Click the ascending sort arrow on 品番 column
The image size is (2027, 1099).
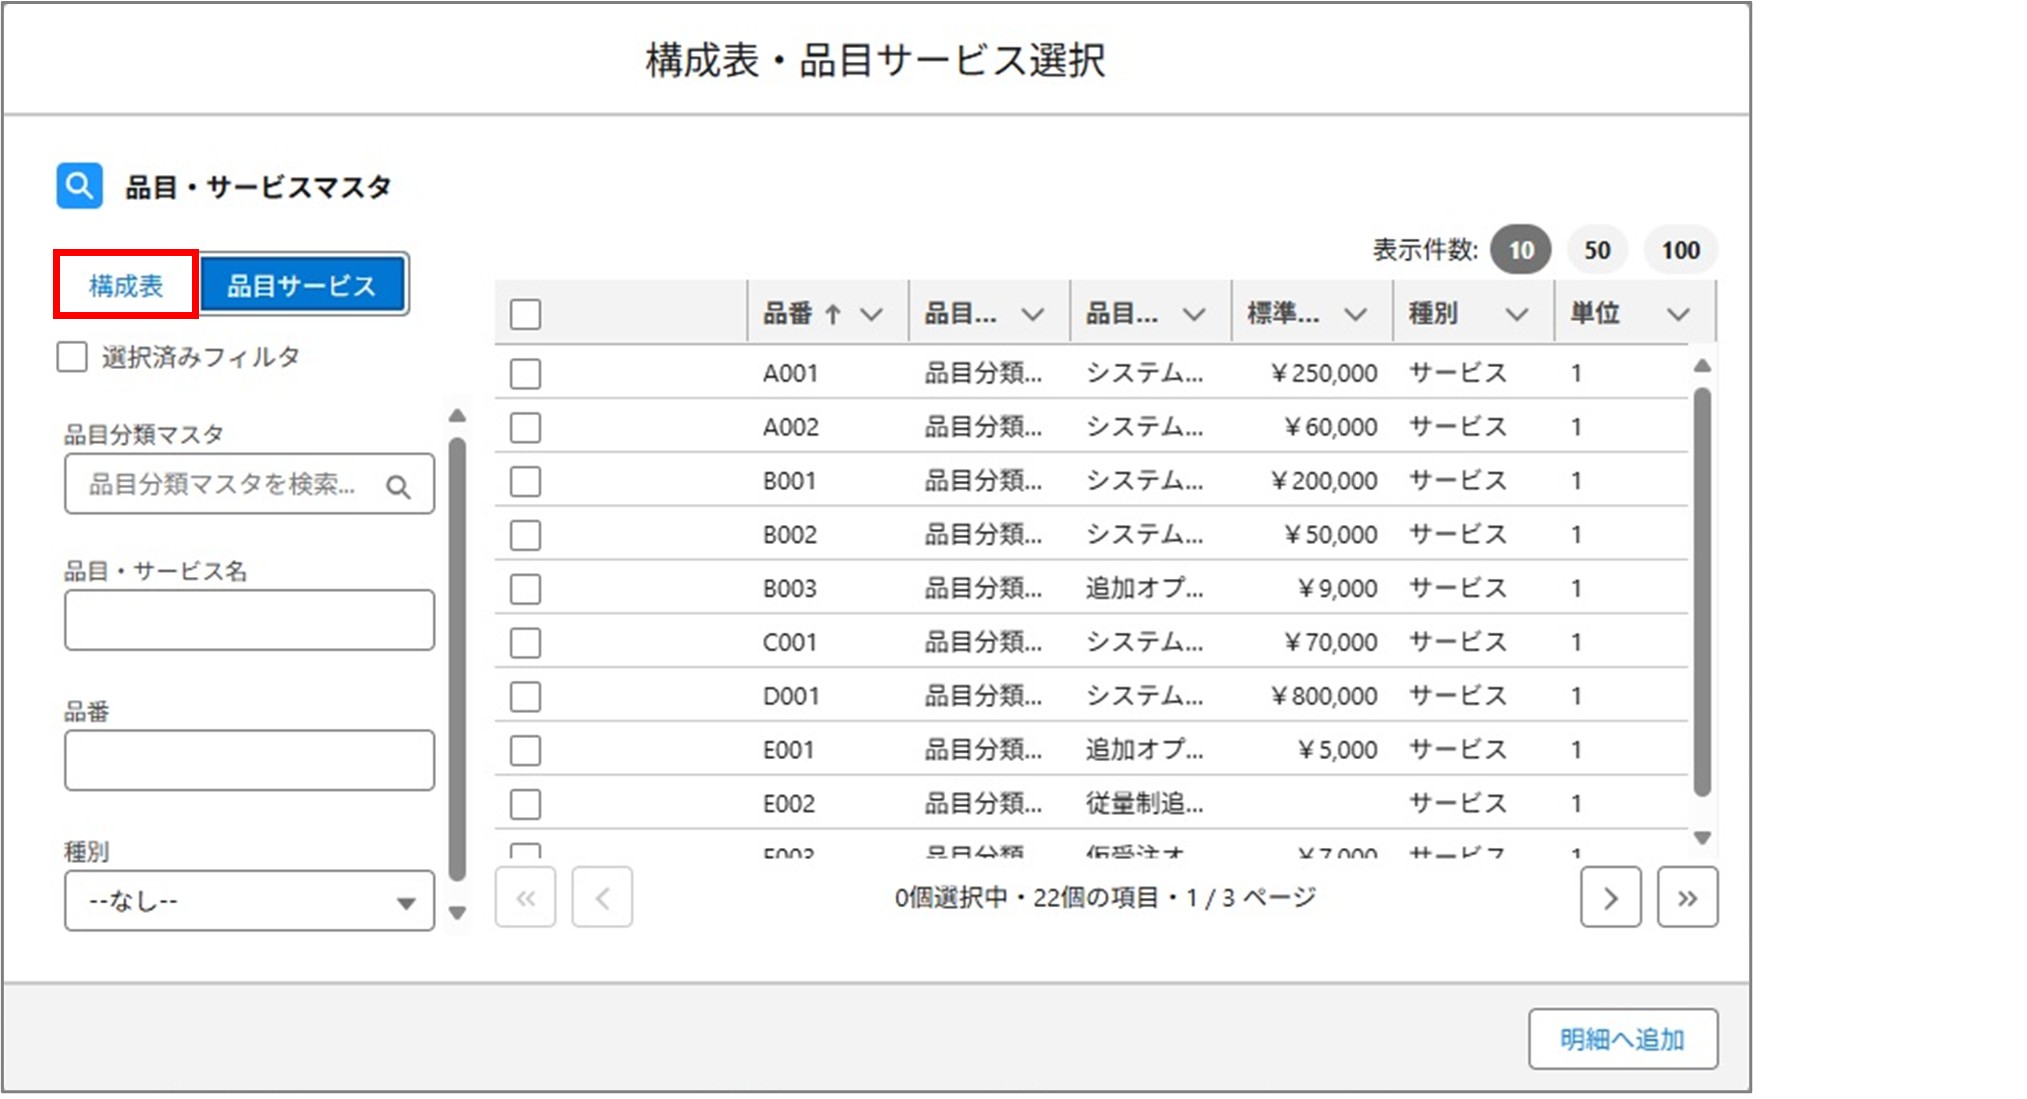pos(835,313)
